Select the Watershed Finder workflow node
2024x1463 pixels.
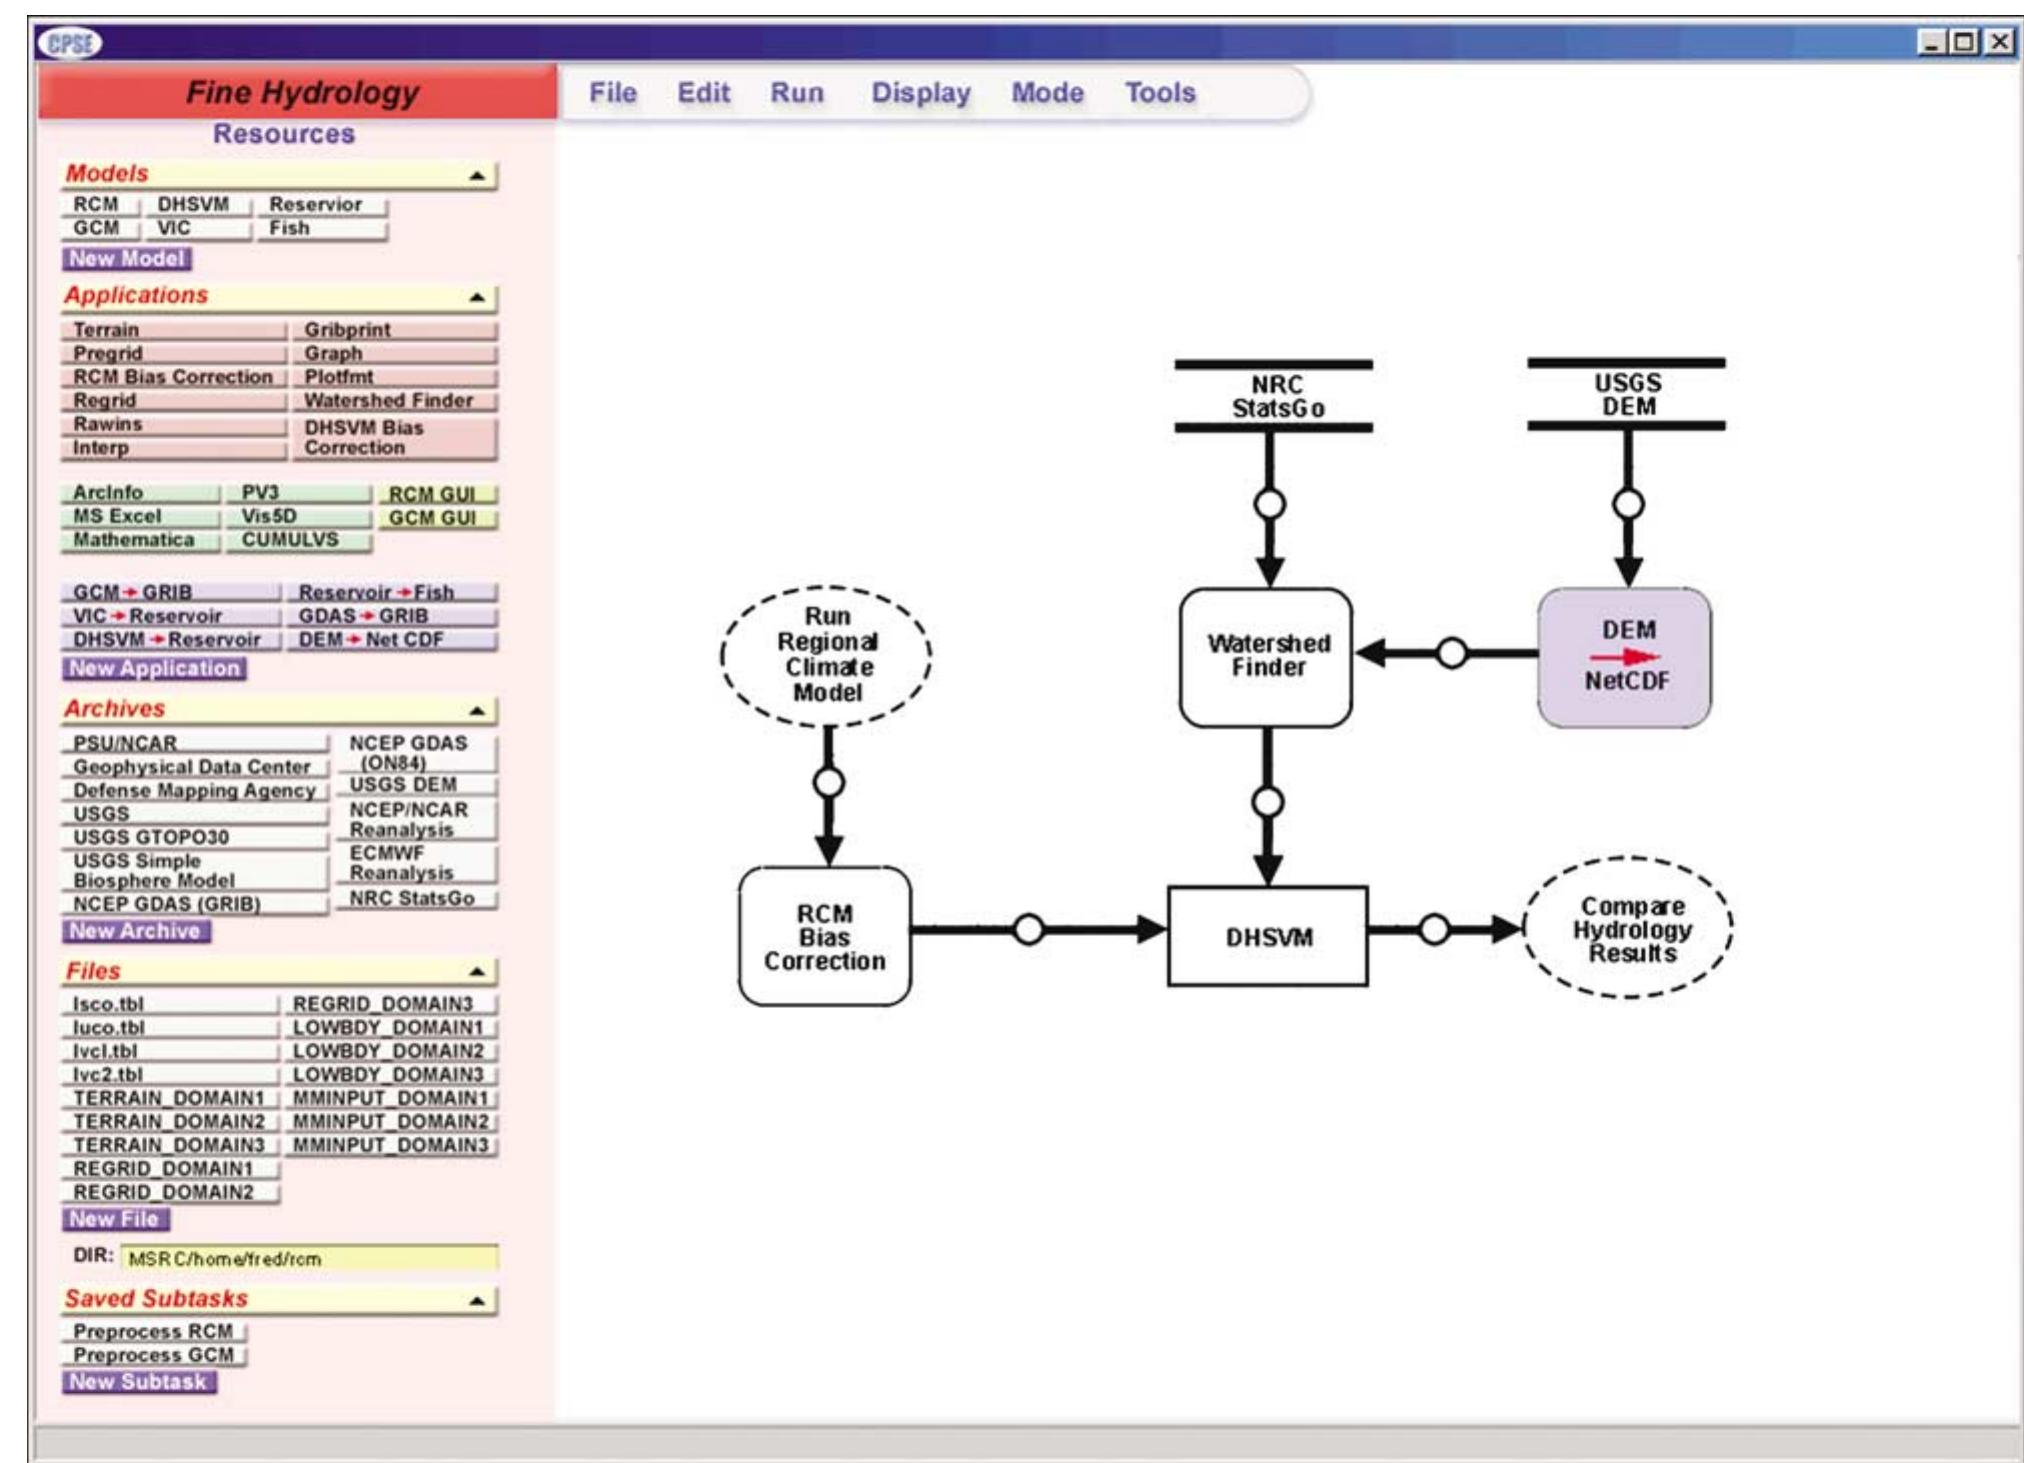(1266, 658)
